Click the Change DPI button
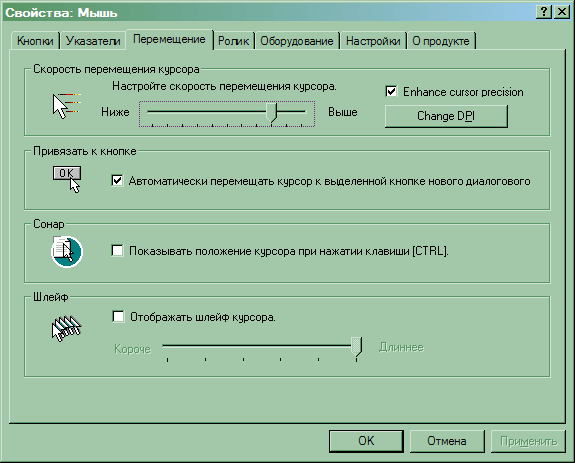Viewport: 575px width, 463px height. click(446, 116)
